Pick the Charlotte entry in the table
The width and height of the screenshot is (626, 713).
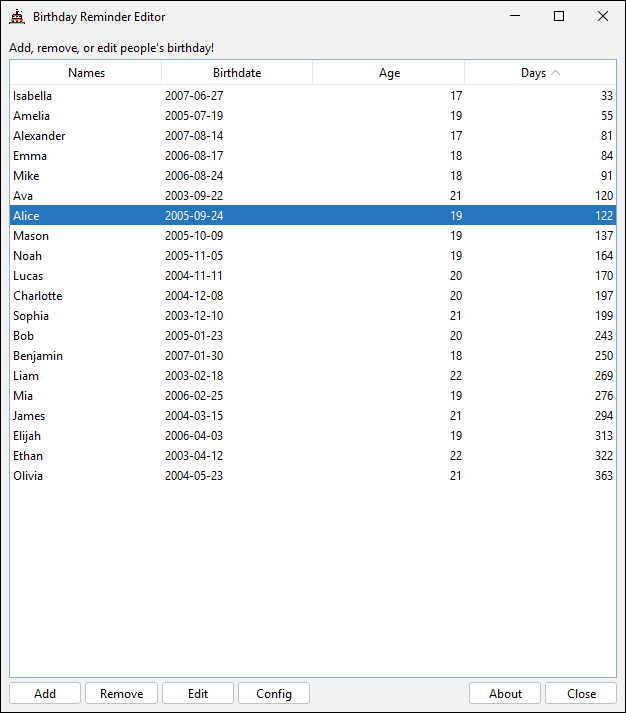(38, 296)
